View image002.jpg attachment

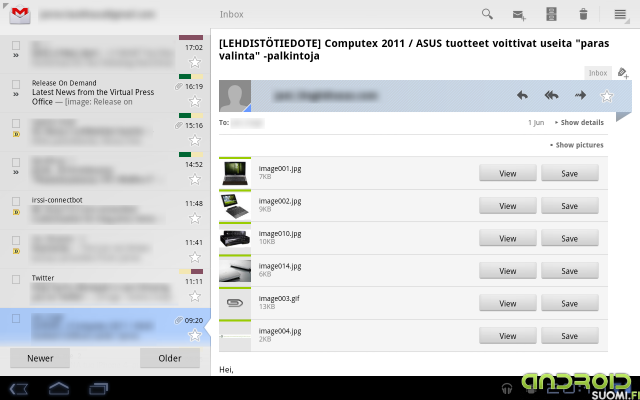(x=508, y=206)
